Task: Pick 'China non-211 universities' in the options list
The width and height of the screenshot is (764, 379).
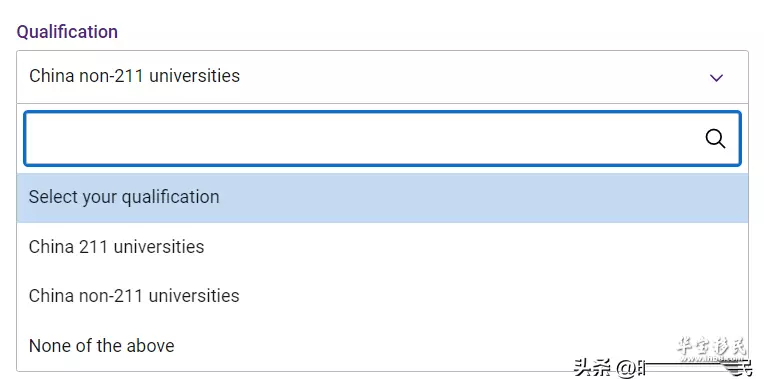Action: point(382,296)
